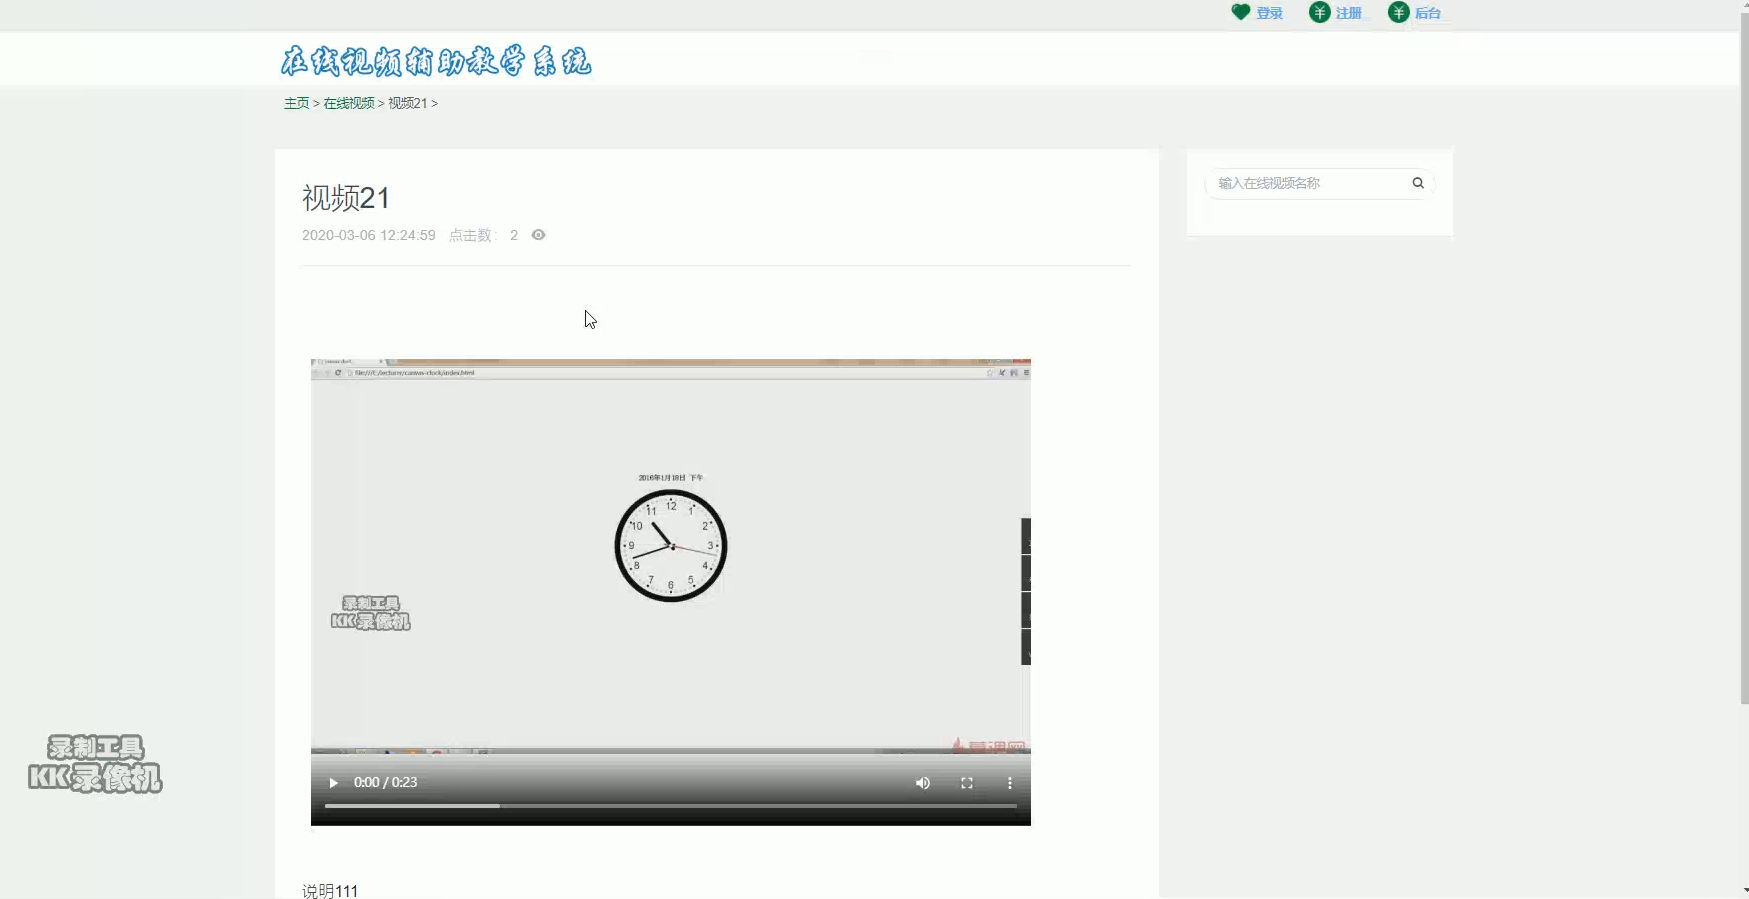Click the 0:00 / 0:23 time display
The height and width of the screenshot is (899, 1749).
coord(386,783)
